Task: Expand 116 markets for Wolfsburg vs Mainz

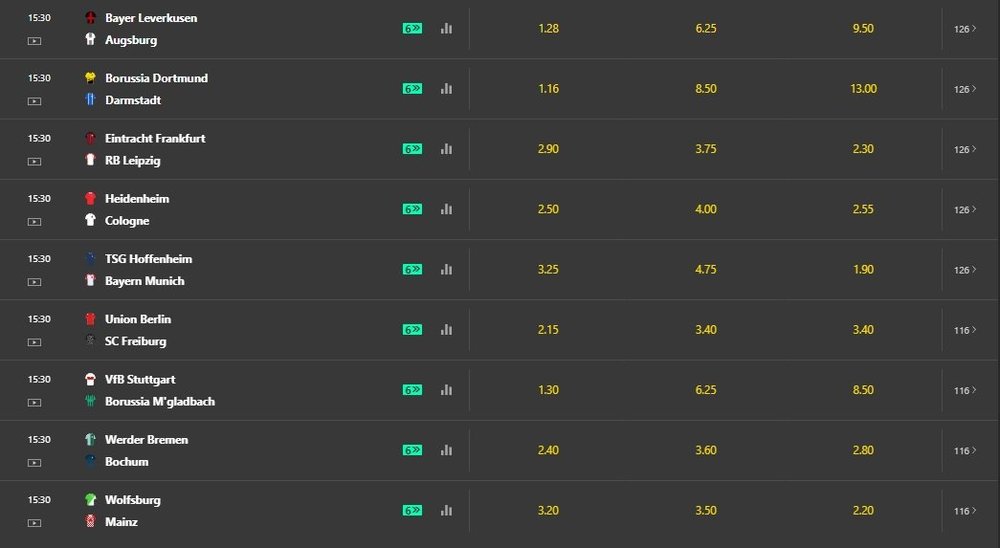Action: pos(965,510)
